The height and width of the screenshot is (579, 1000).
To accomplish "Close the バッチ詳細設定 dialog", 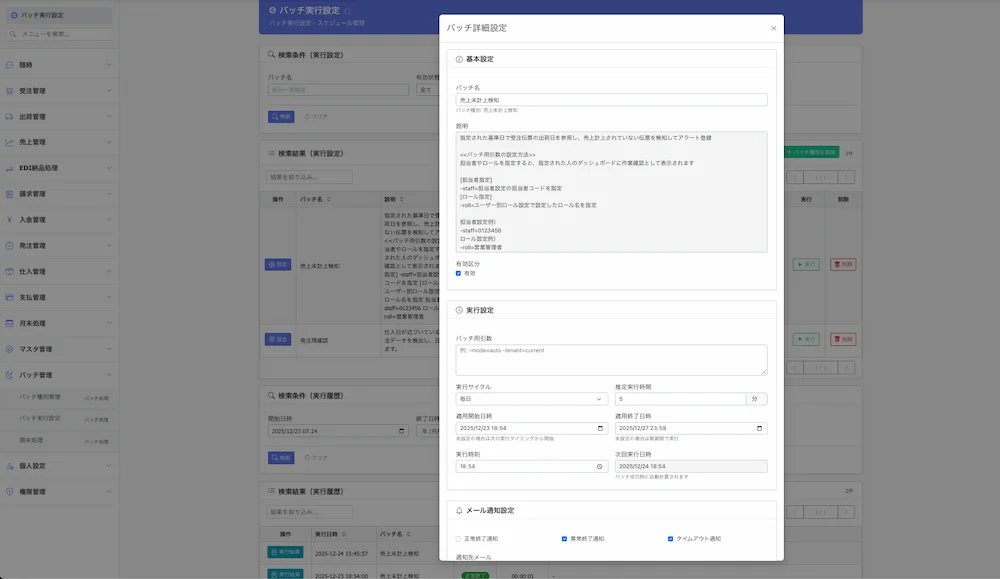I will (x=773, y=28).
